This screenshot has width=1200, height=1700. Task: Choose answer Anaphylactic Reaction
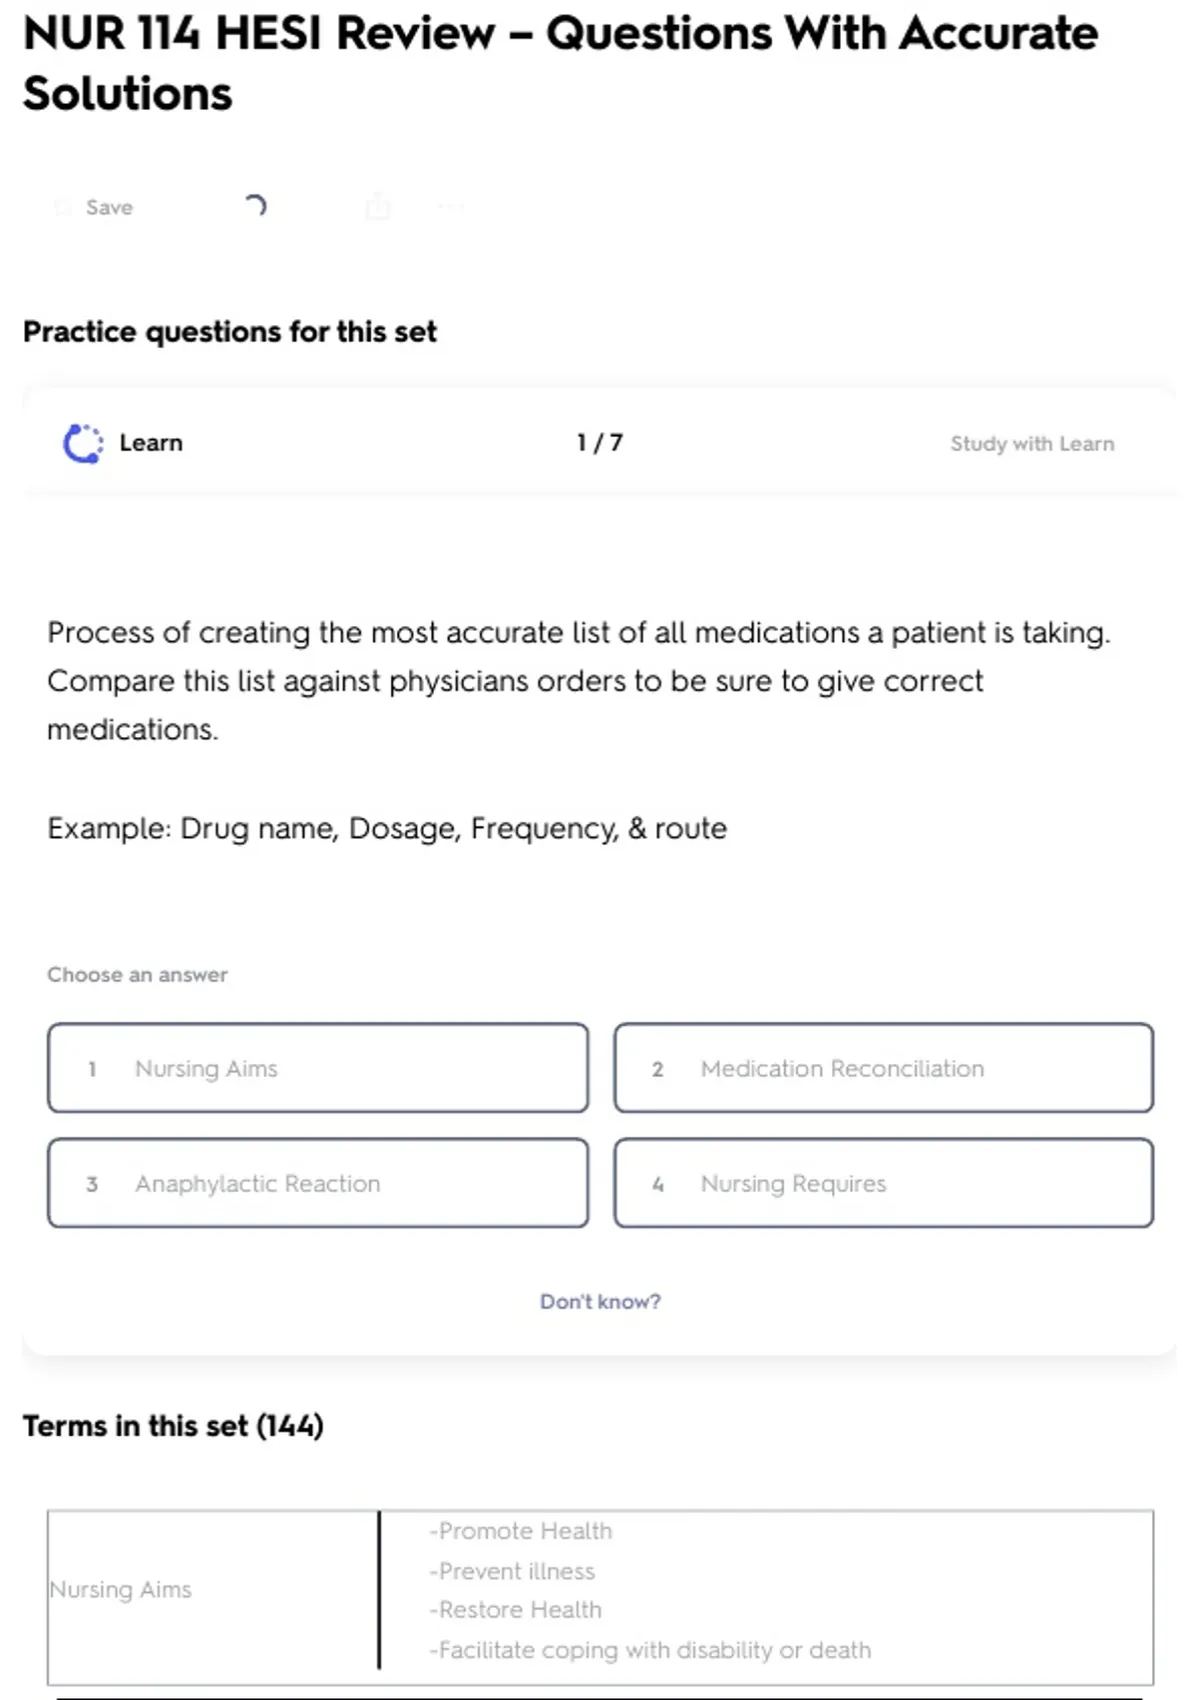click(x=317, y=1183)
